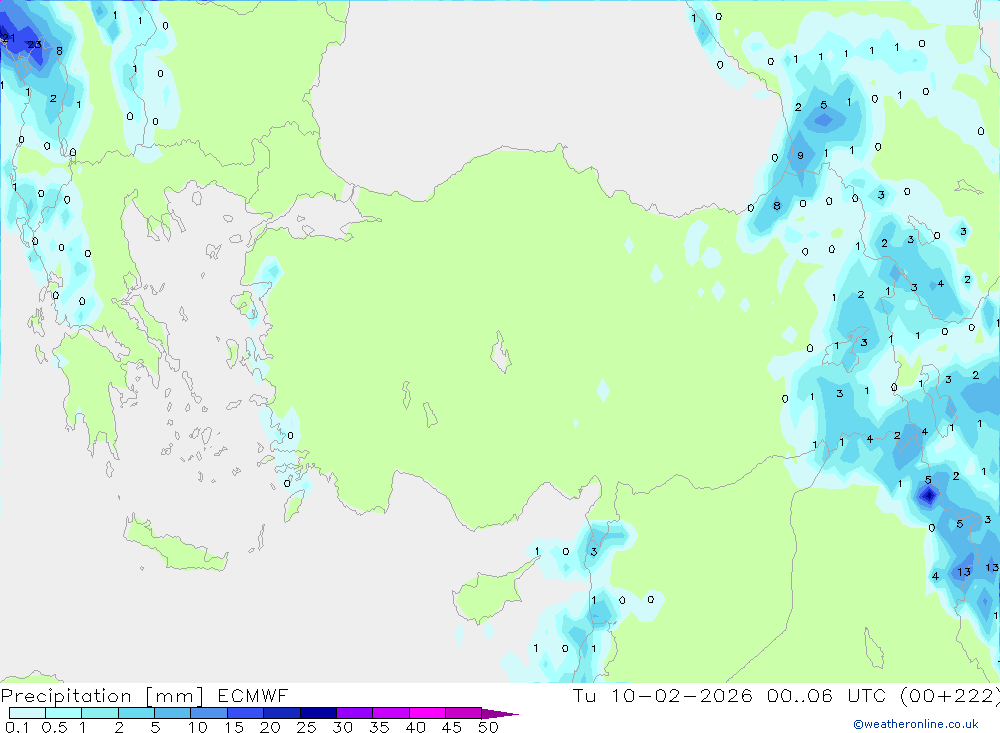This screenshot has width=1000, height=733.
Task: Click the "9" precipitation value on map
Action: (800, 156)
